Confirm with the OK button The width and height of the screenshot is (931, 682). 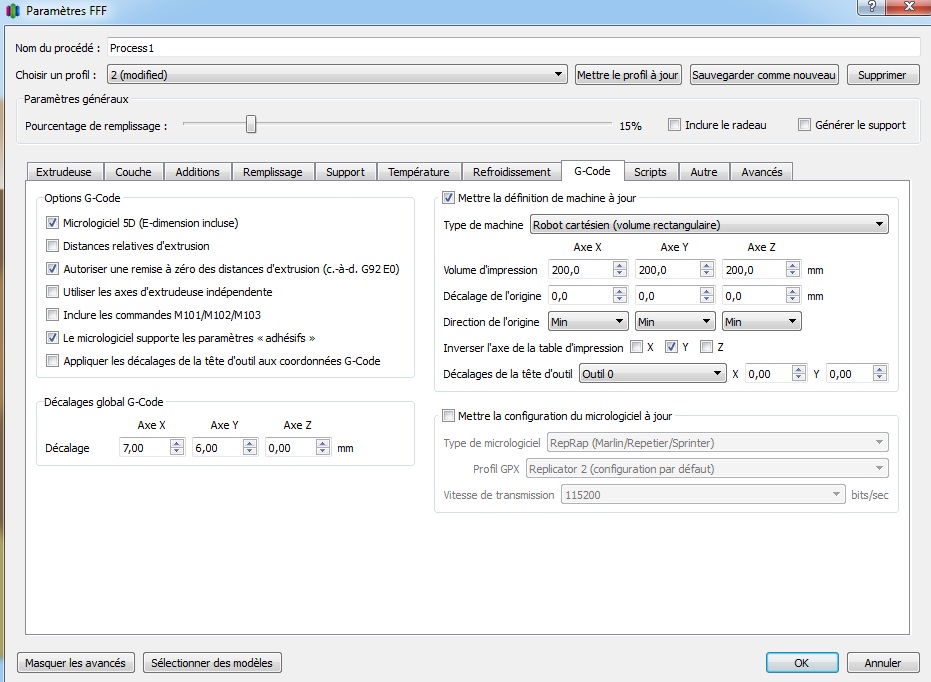pos(802,663)
